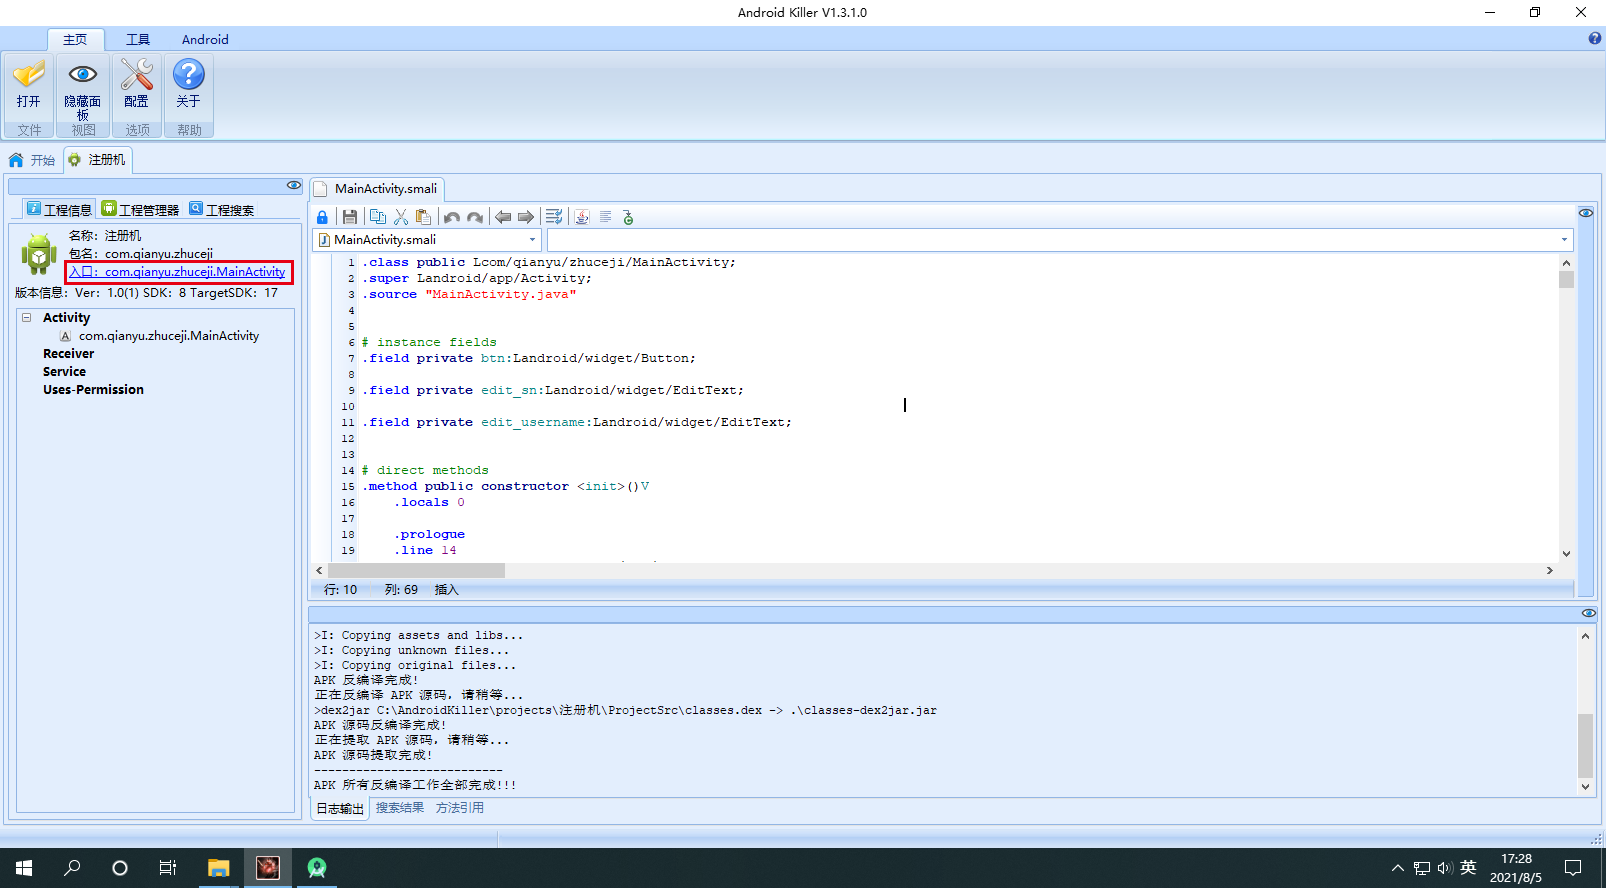Click the lock icon in the editor toolbar

tap(322, 217)
